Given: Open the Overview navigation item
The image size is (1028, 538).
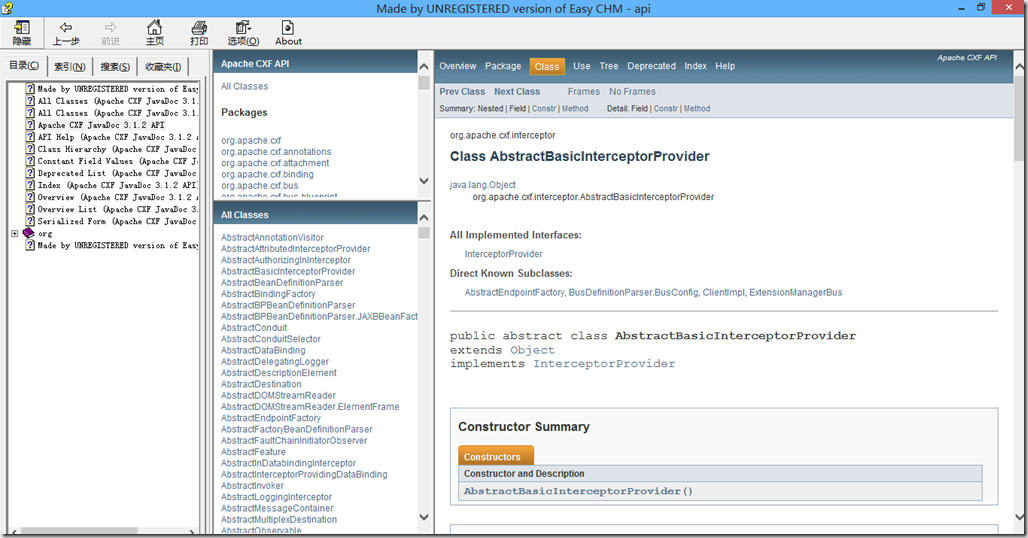Looking at the screenshot, I should (458, 66).
